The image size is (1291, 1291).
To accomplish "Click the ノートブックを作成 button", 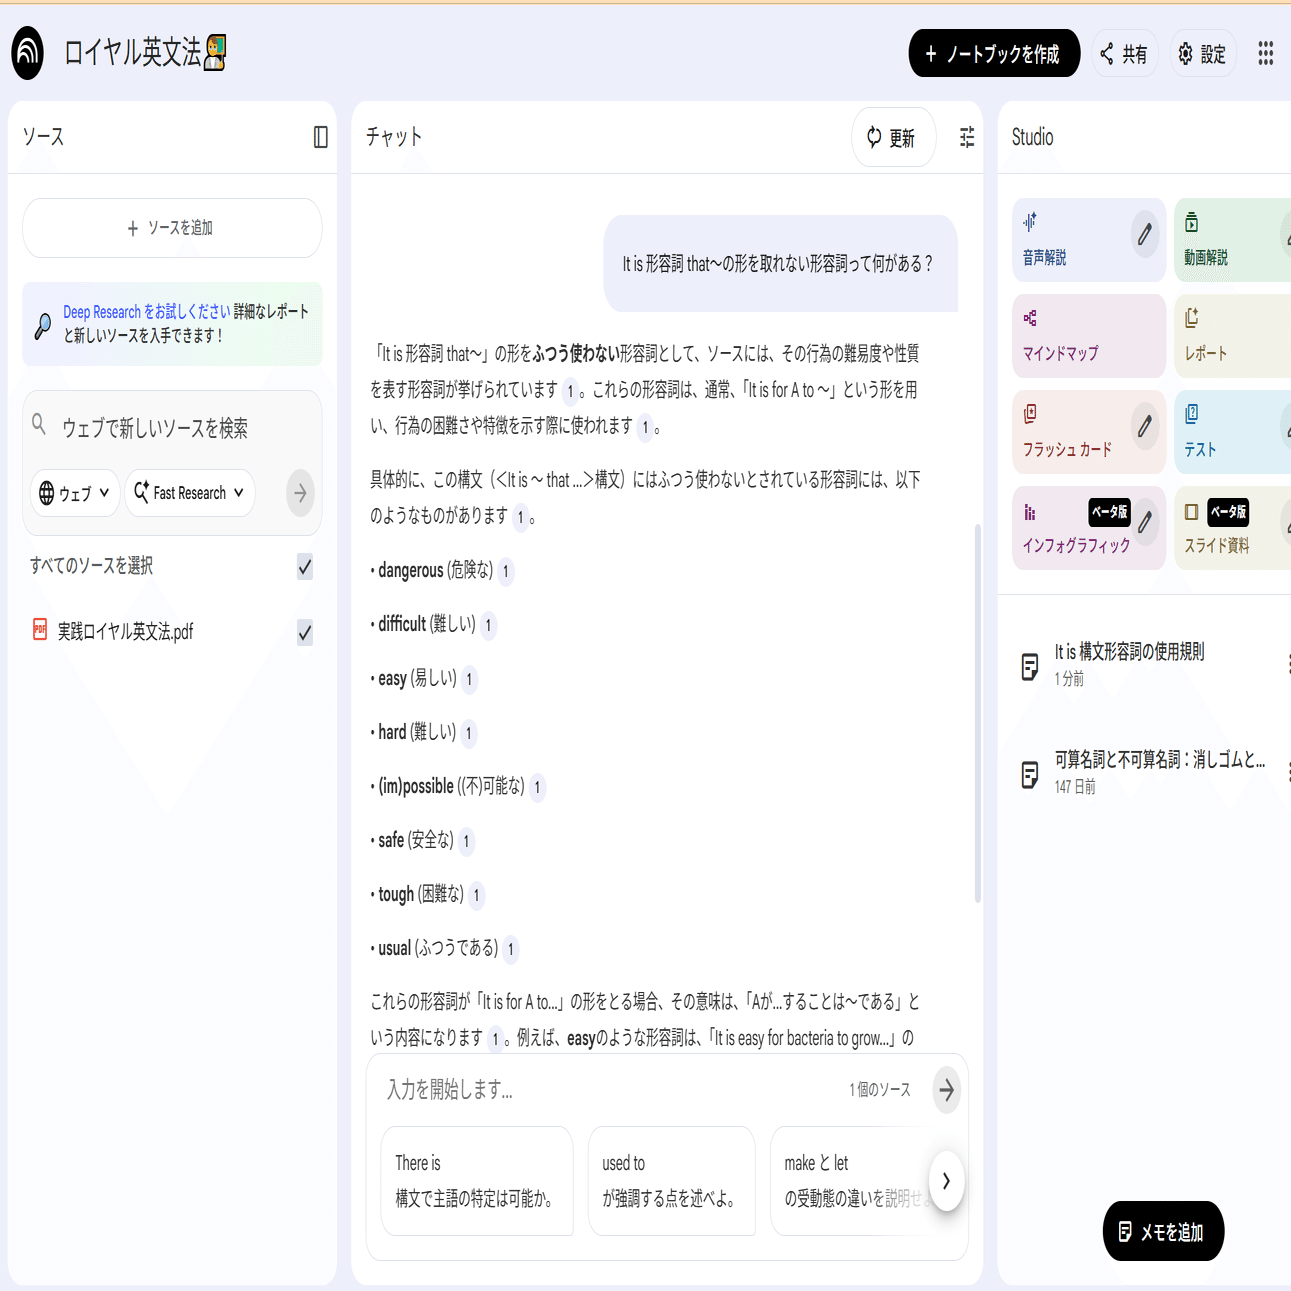I will point(993,53).
